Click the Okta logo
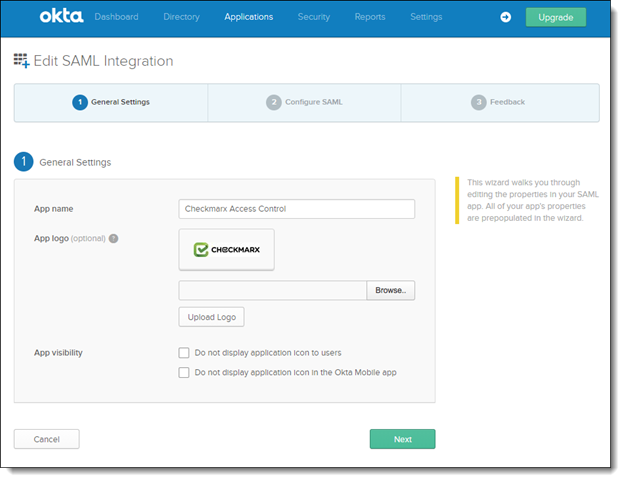The width and height of the screenshot is (624, 481). click(61, 16)
